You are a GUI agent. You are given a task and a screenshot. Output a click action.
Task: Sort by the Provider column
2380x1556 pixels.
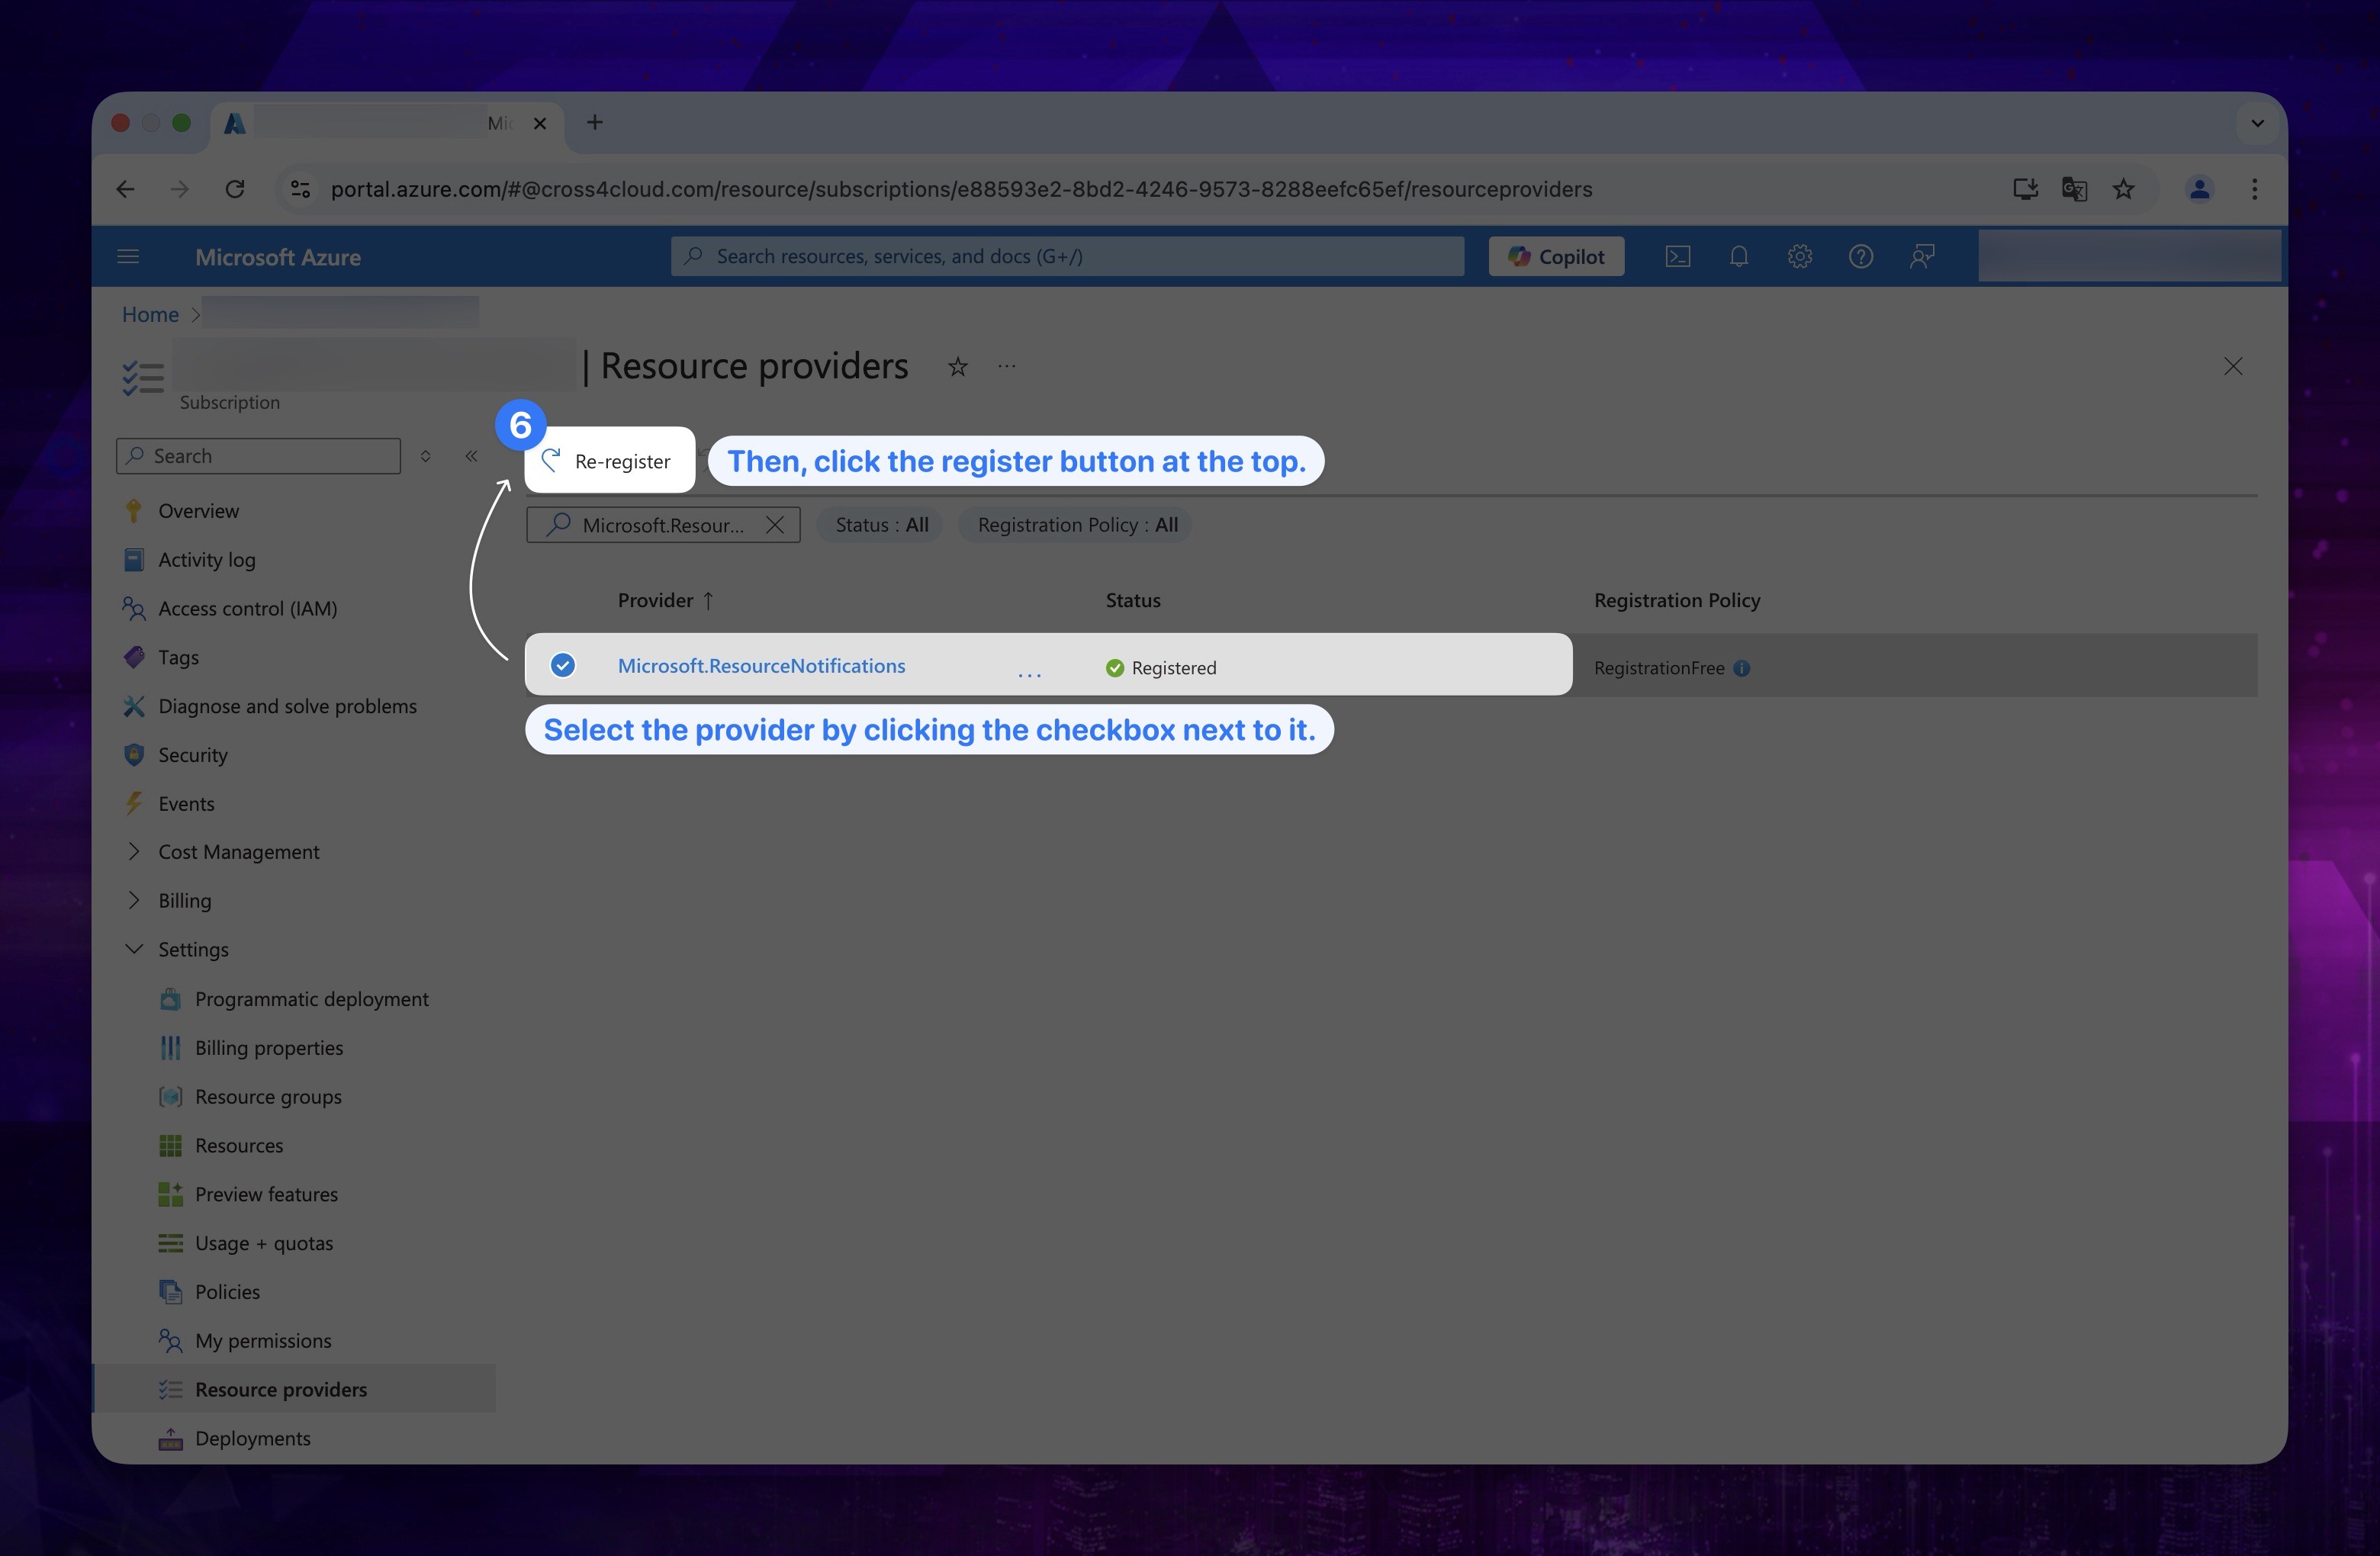pyautogui.click(x=665, y=600)
